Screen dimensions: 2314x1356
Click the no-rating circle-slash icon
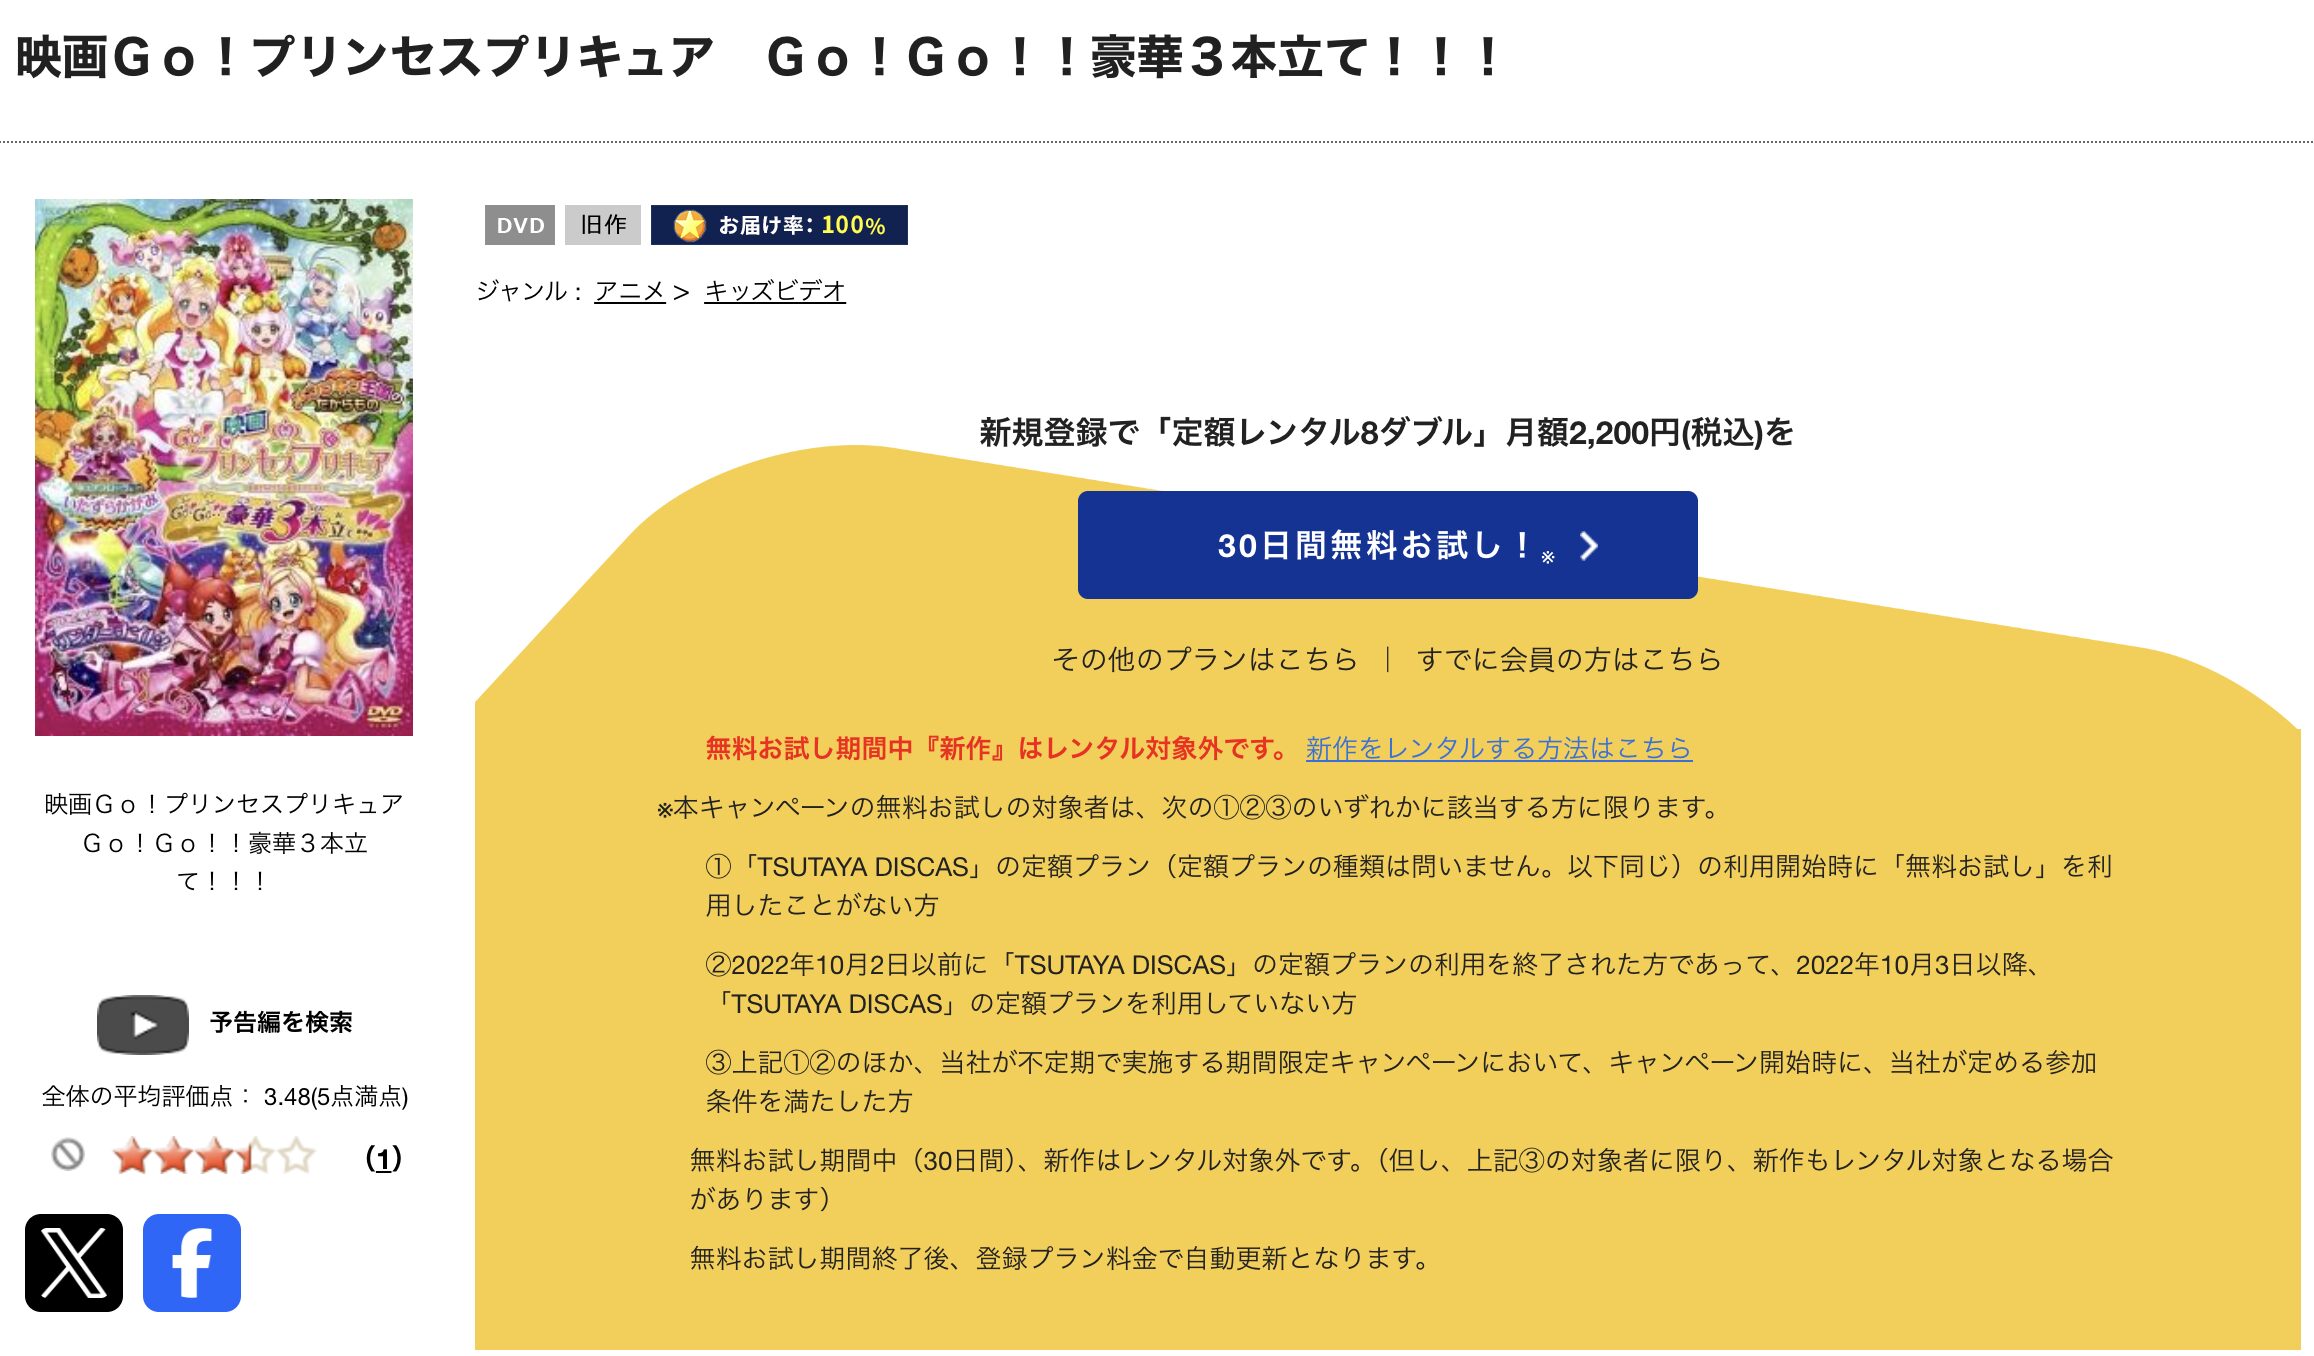(x=68, y=1155)
